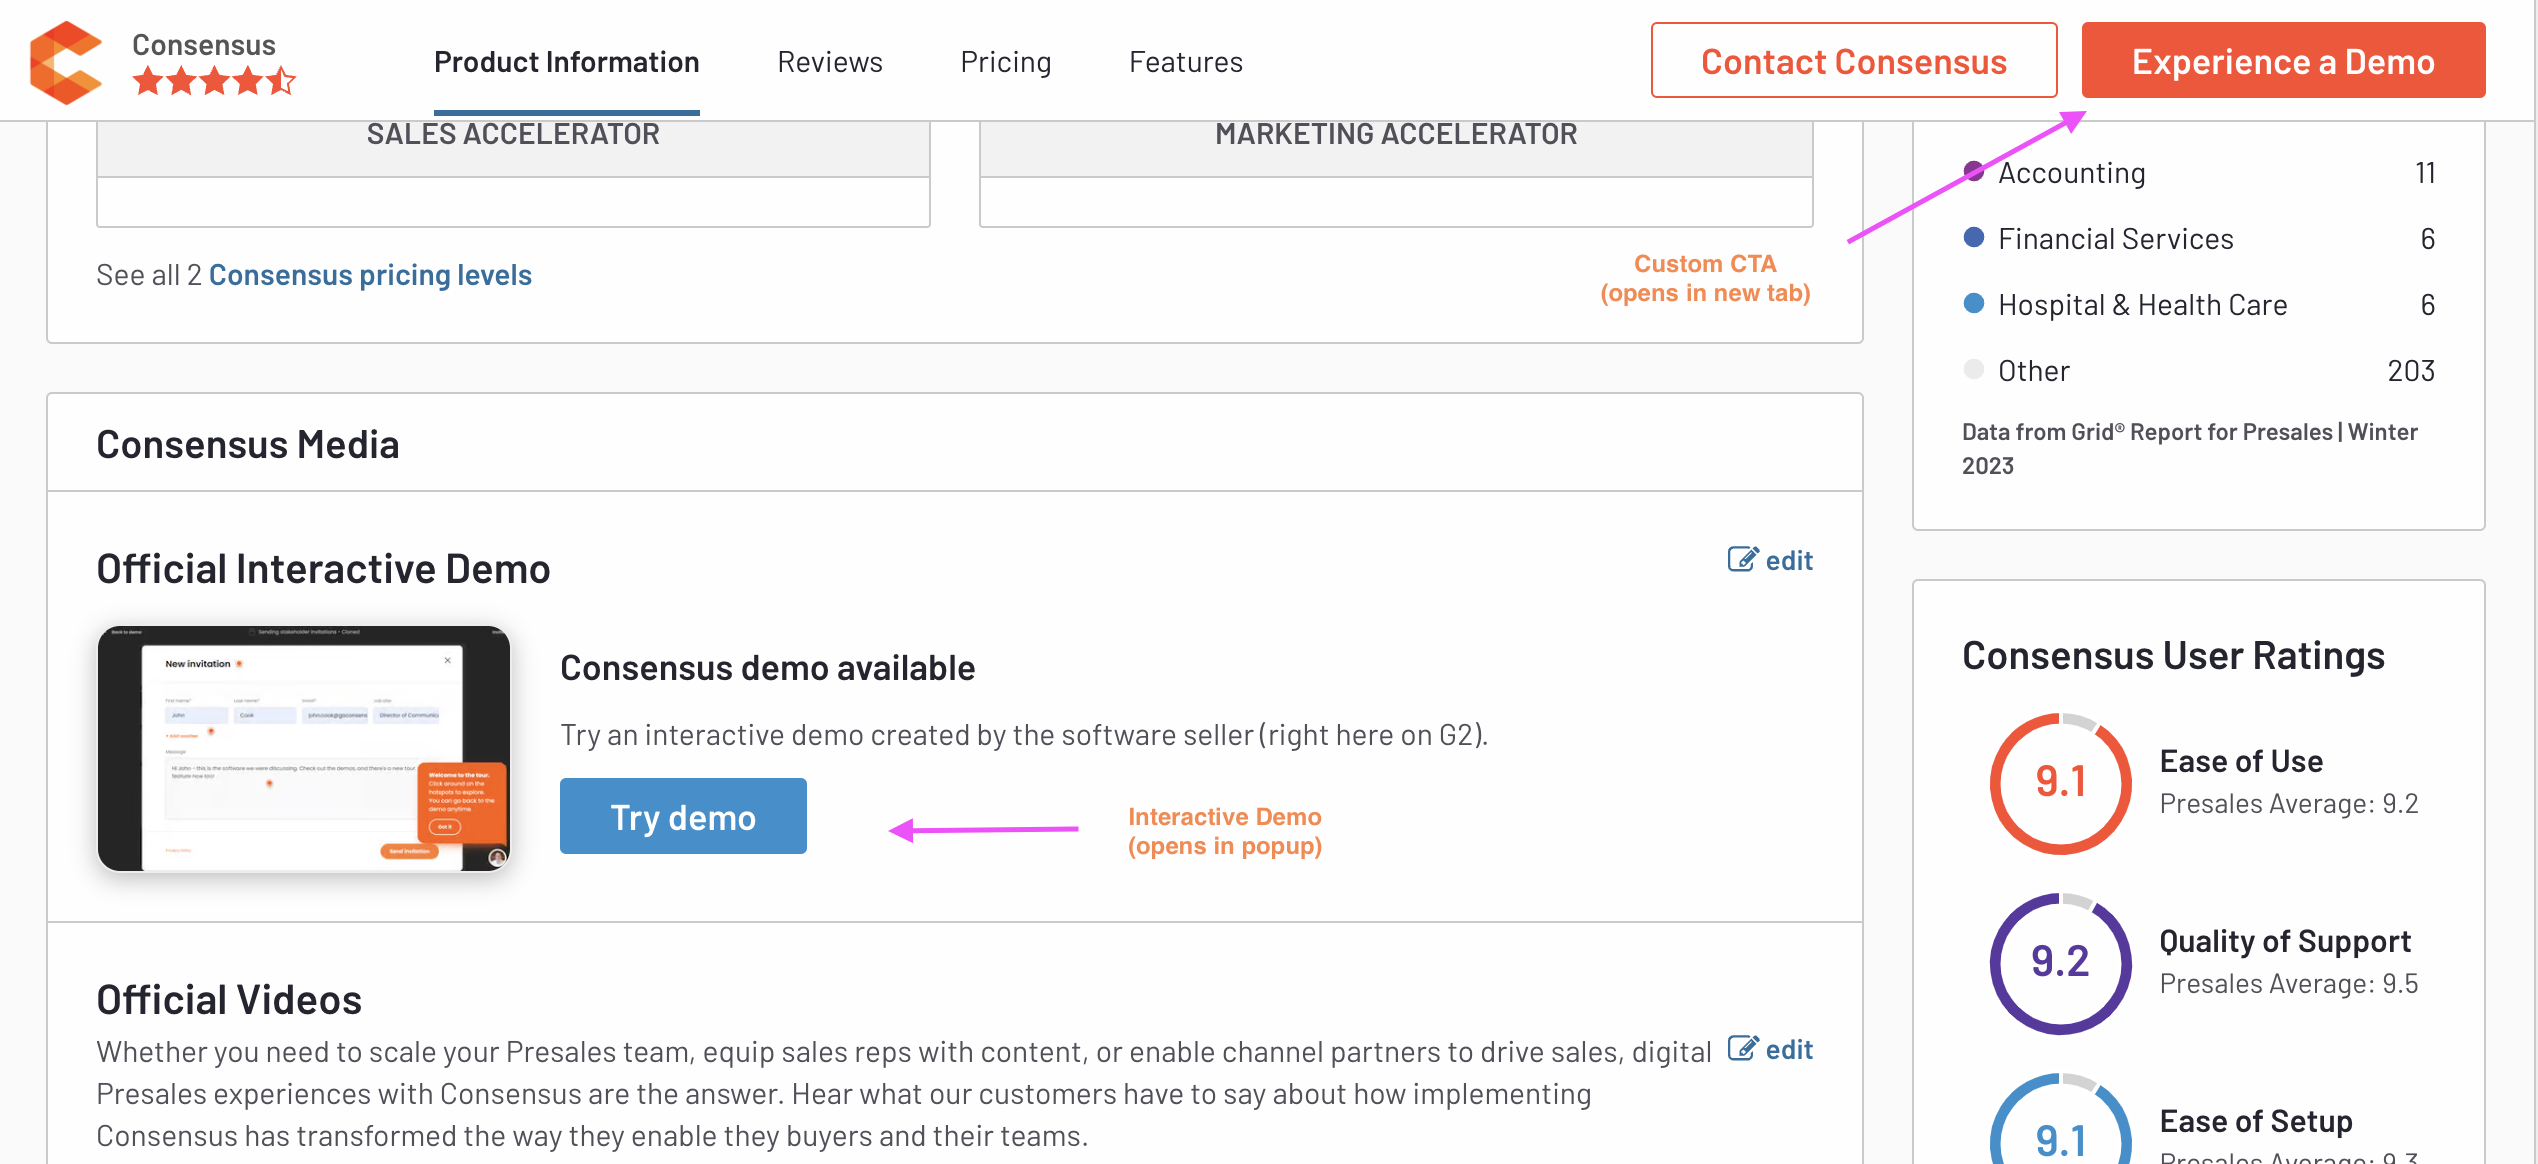2538x1164 pixels.
Task: Click the Hospital & Health Care legend dot
Action: (x=1973, y=304)
